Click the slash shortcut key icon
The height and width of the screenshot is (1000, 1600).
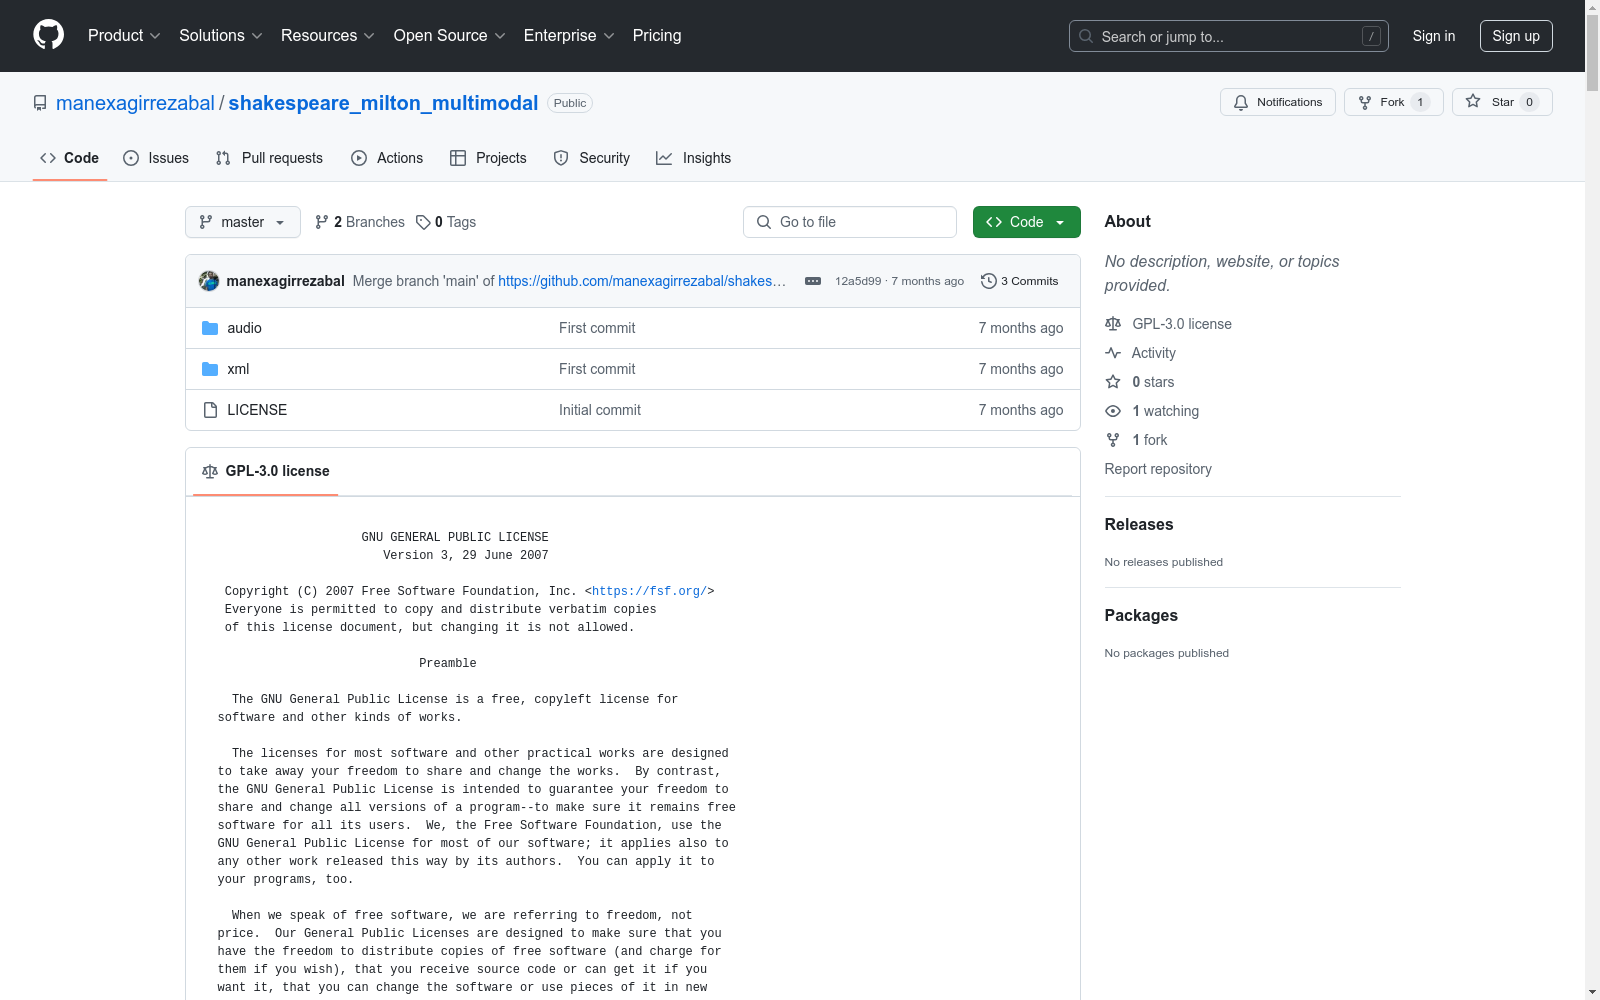1372,36
